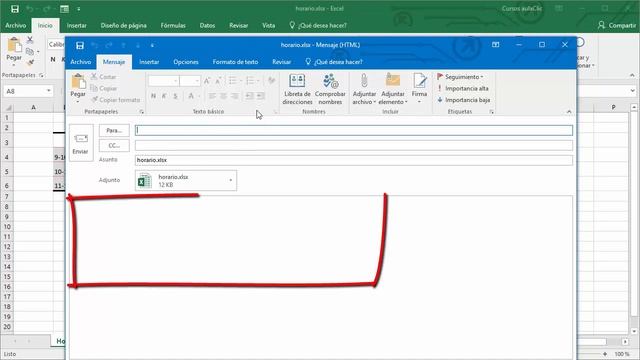Click Compartir in Excel window

click(x=617, y=25)
